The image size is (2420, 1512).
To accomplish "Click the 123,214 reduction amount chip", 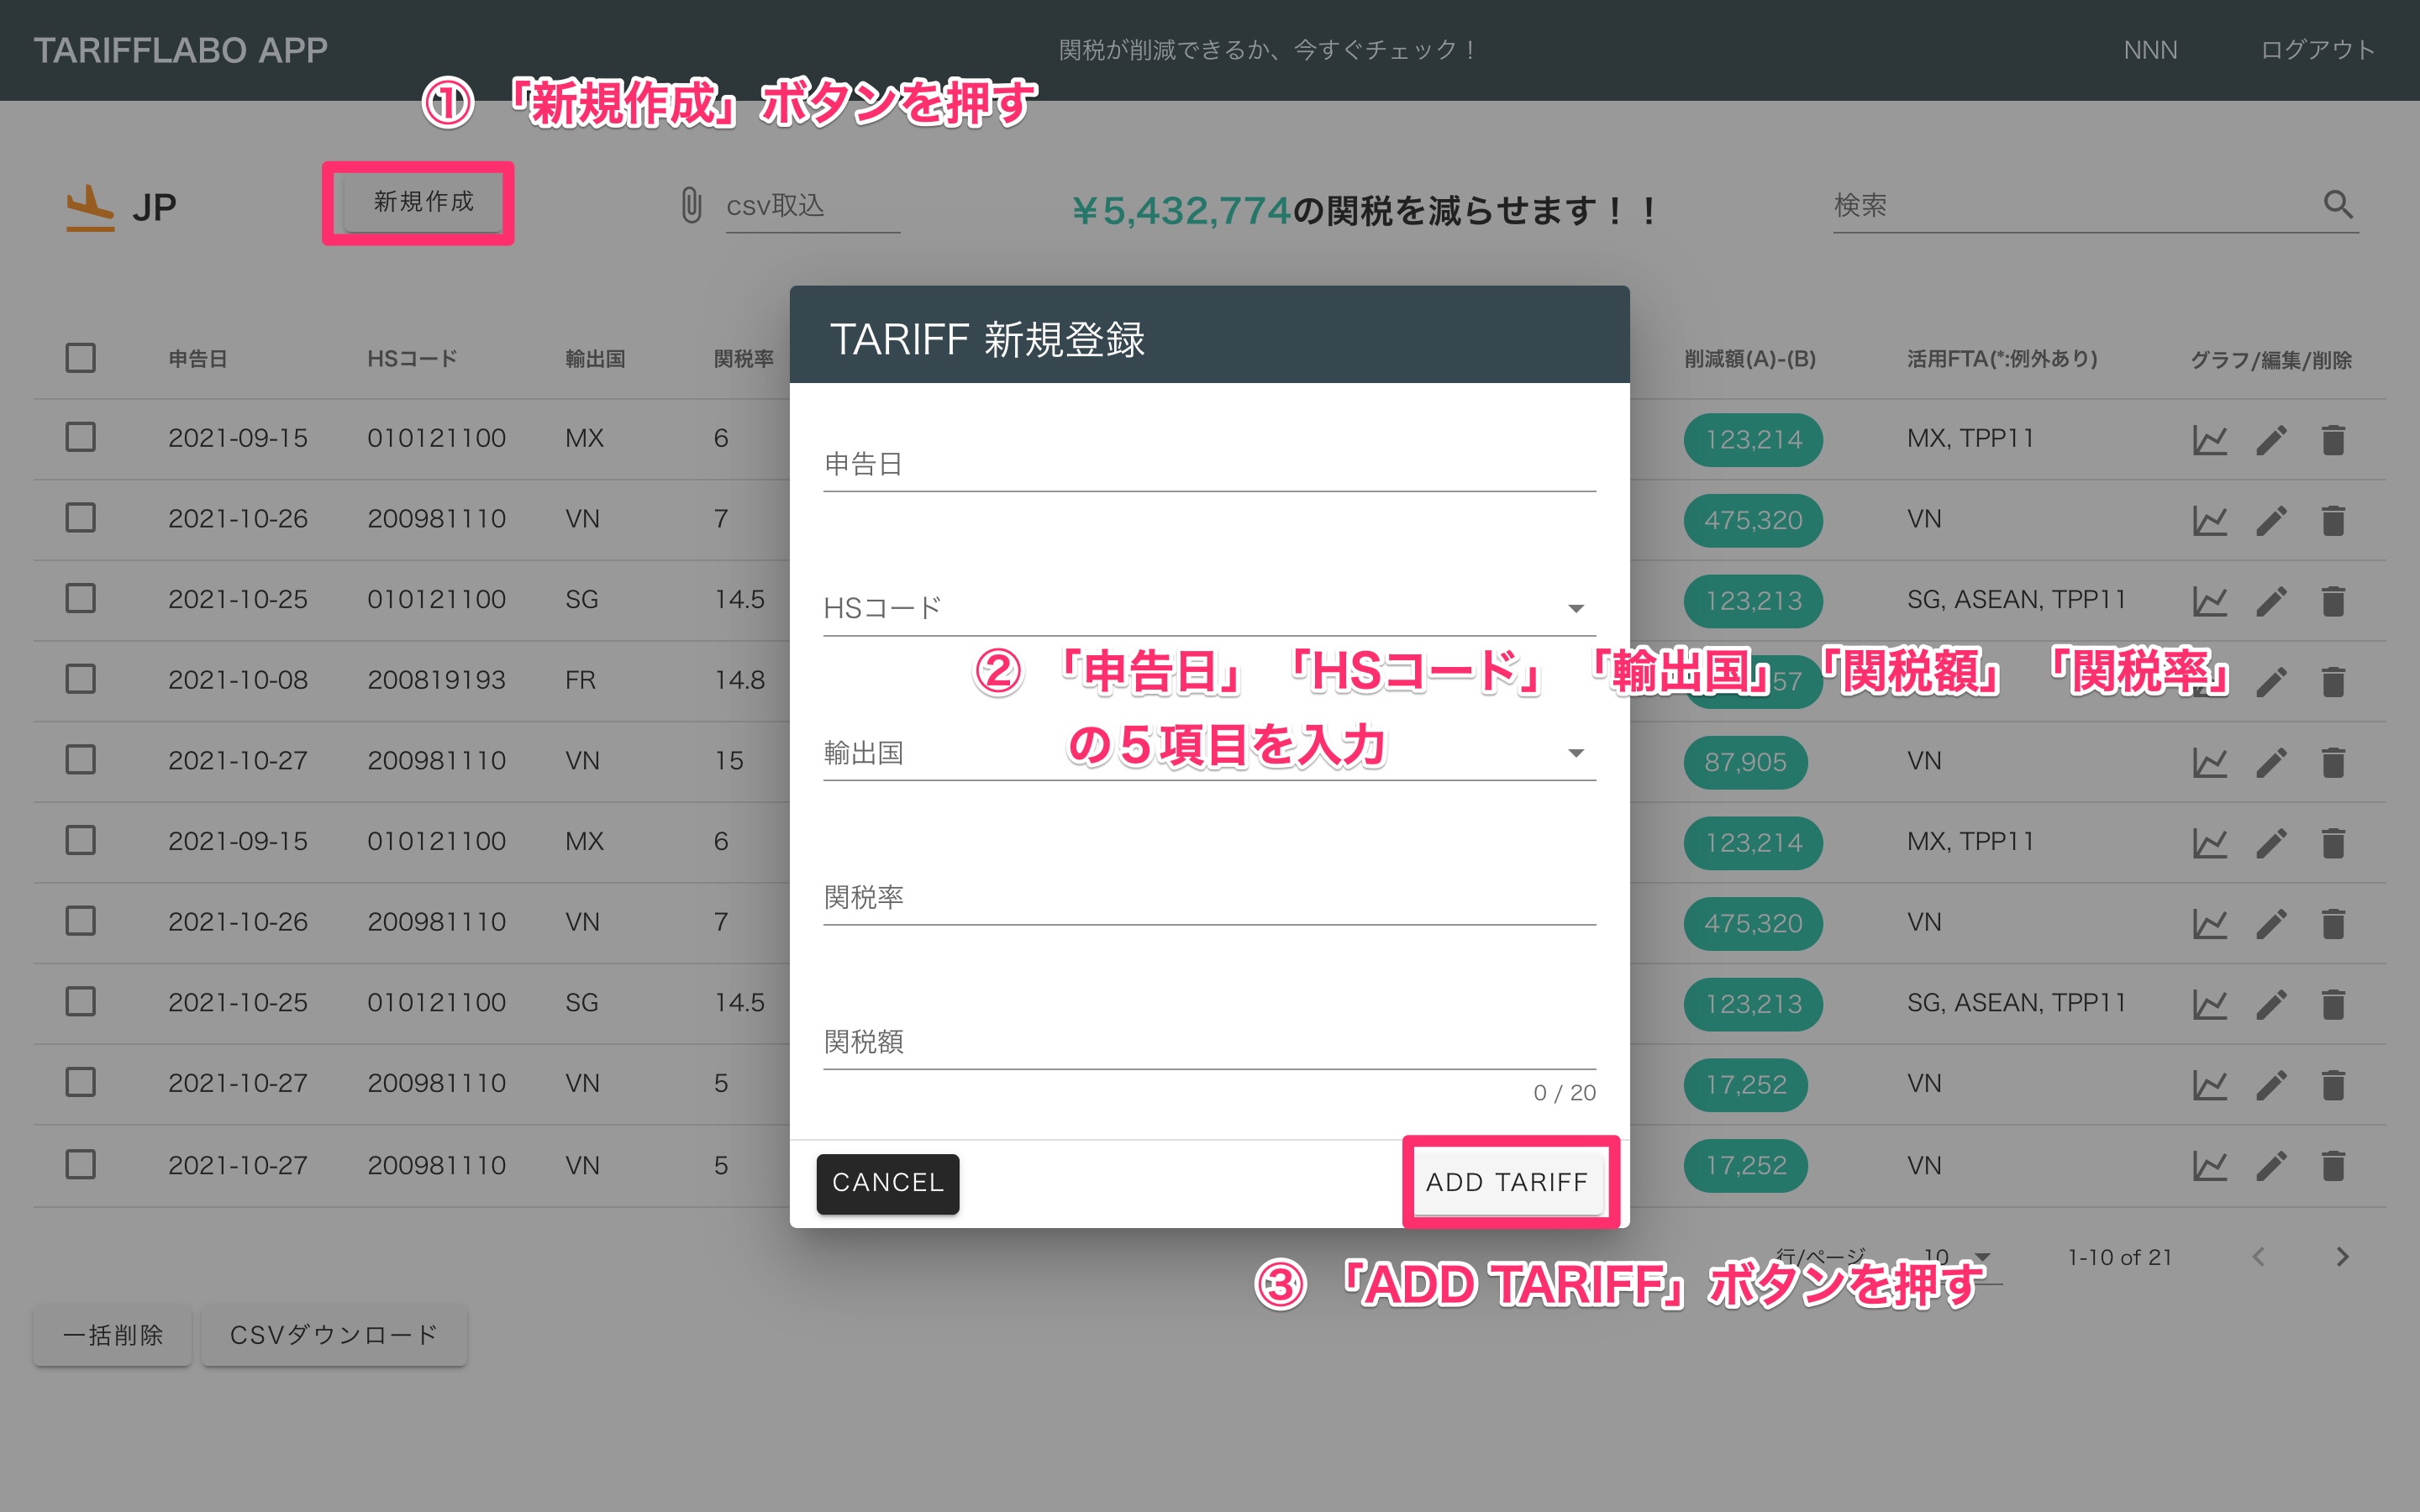I will coord(1753,440).
